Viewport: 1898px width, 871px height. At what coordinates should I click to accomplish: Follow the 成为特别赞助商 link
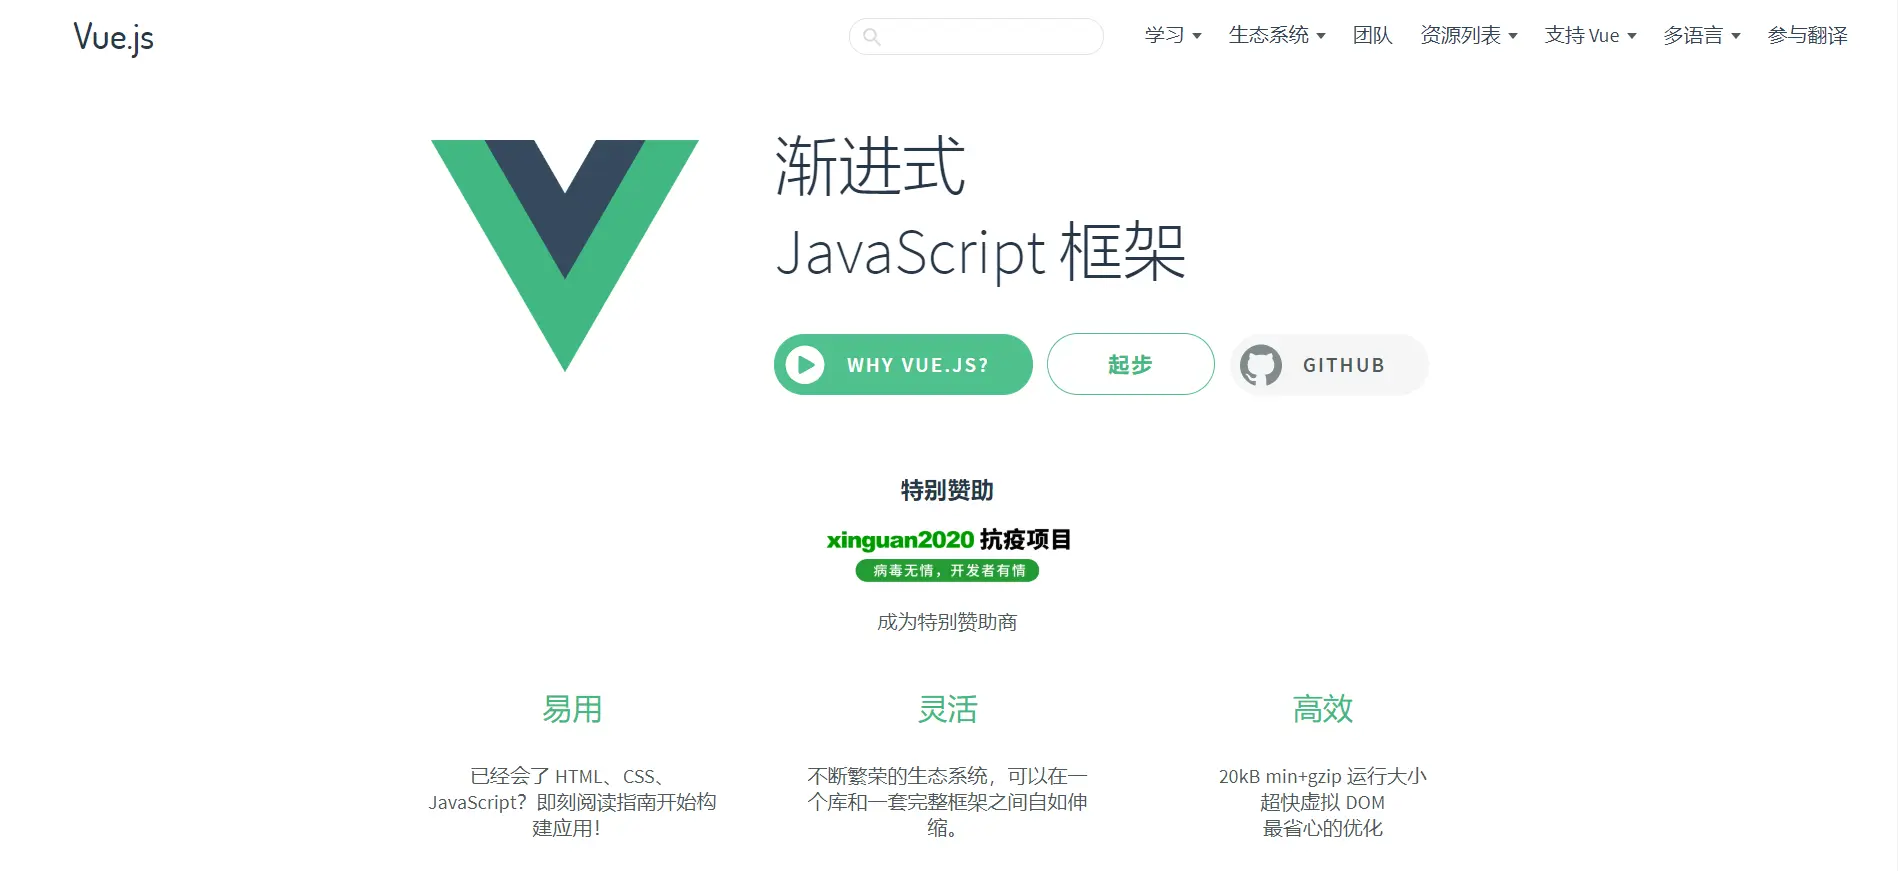[x=947, y=622]
